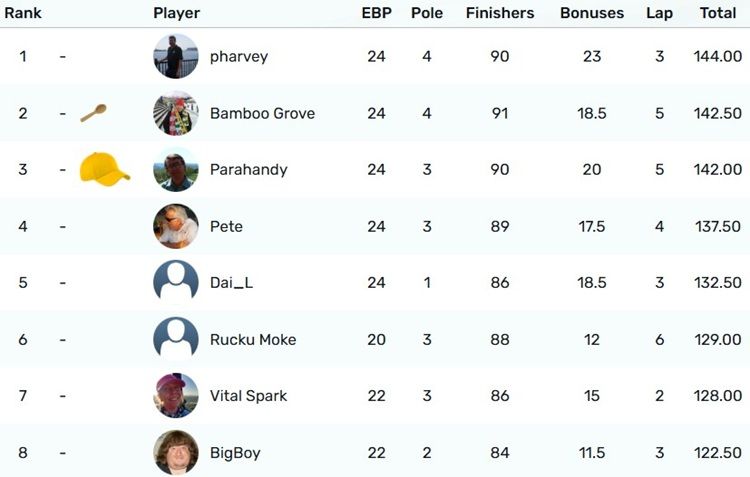Sort table by Pole column header

(x=427, y=13)
